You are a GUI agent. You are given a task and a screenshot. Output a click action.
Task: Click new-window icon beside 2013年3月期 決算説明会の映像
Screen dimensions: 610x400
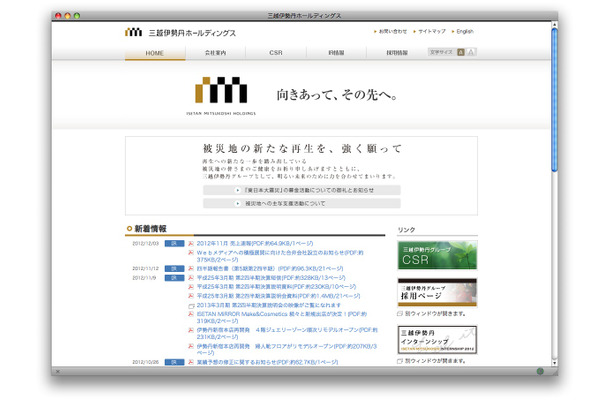tap(191, 306)
